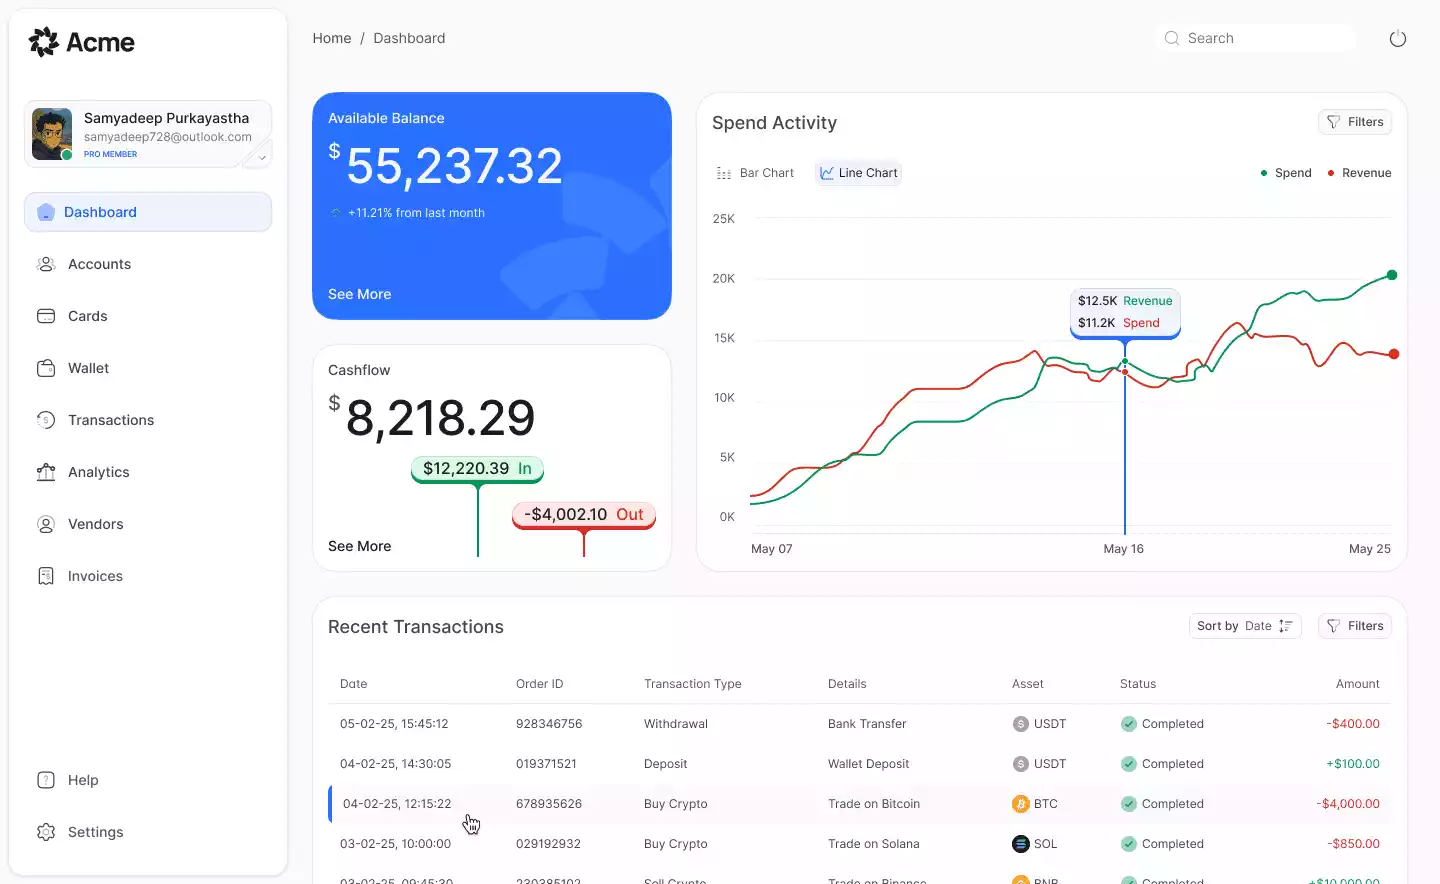
Task: Click the power icon at top right
Action: click(x=1398, y=38)
